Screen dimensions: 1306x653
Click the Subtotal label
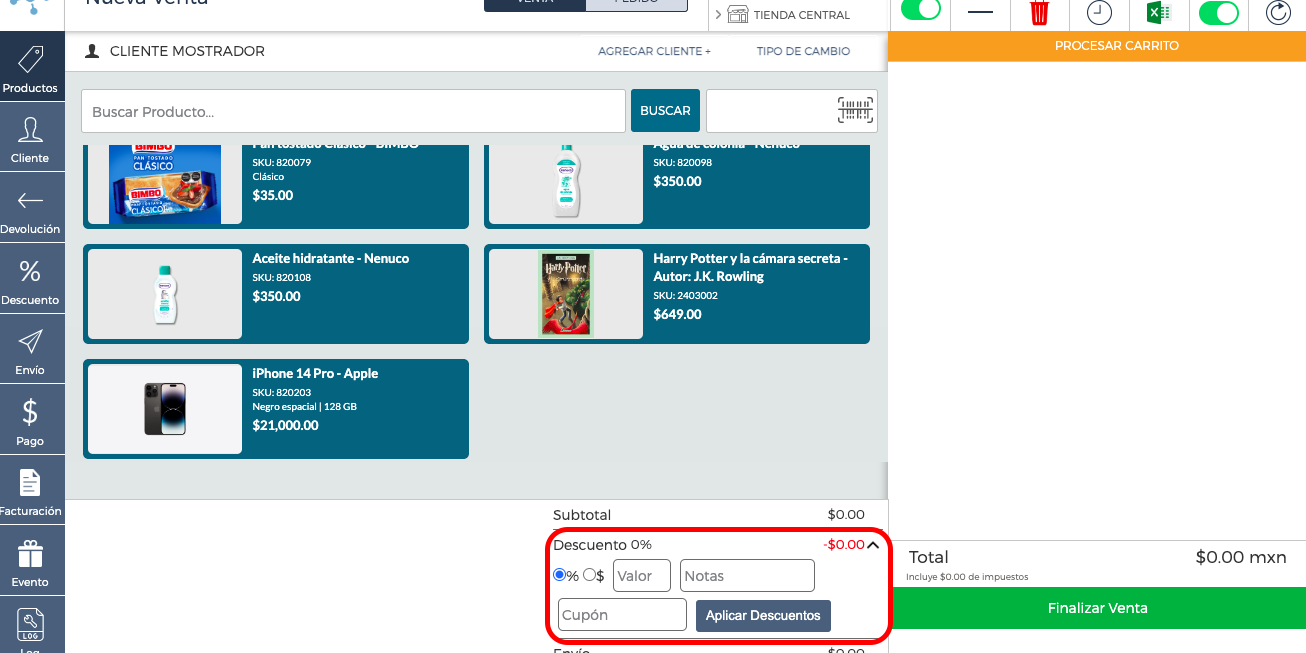[x=582, y=515]
